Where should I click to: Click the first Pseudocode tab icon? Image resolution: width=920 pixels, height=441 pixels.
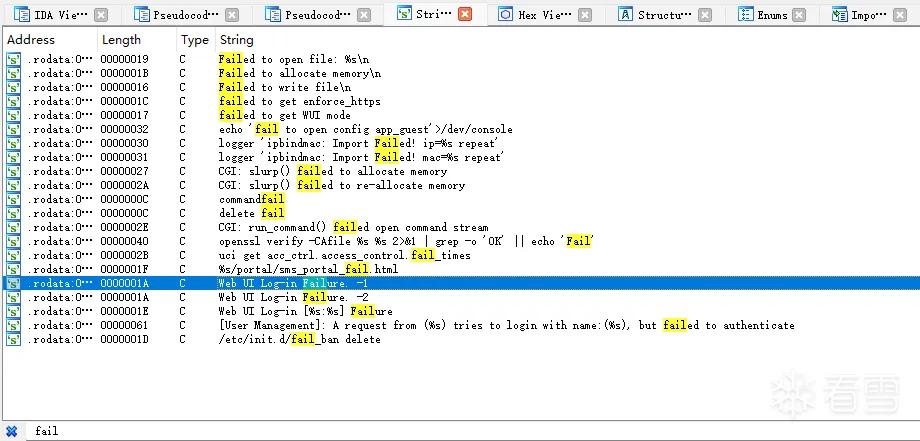[x=141, y=15]
